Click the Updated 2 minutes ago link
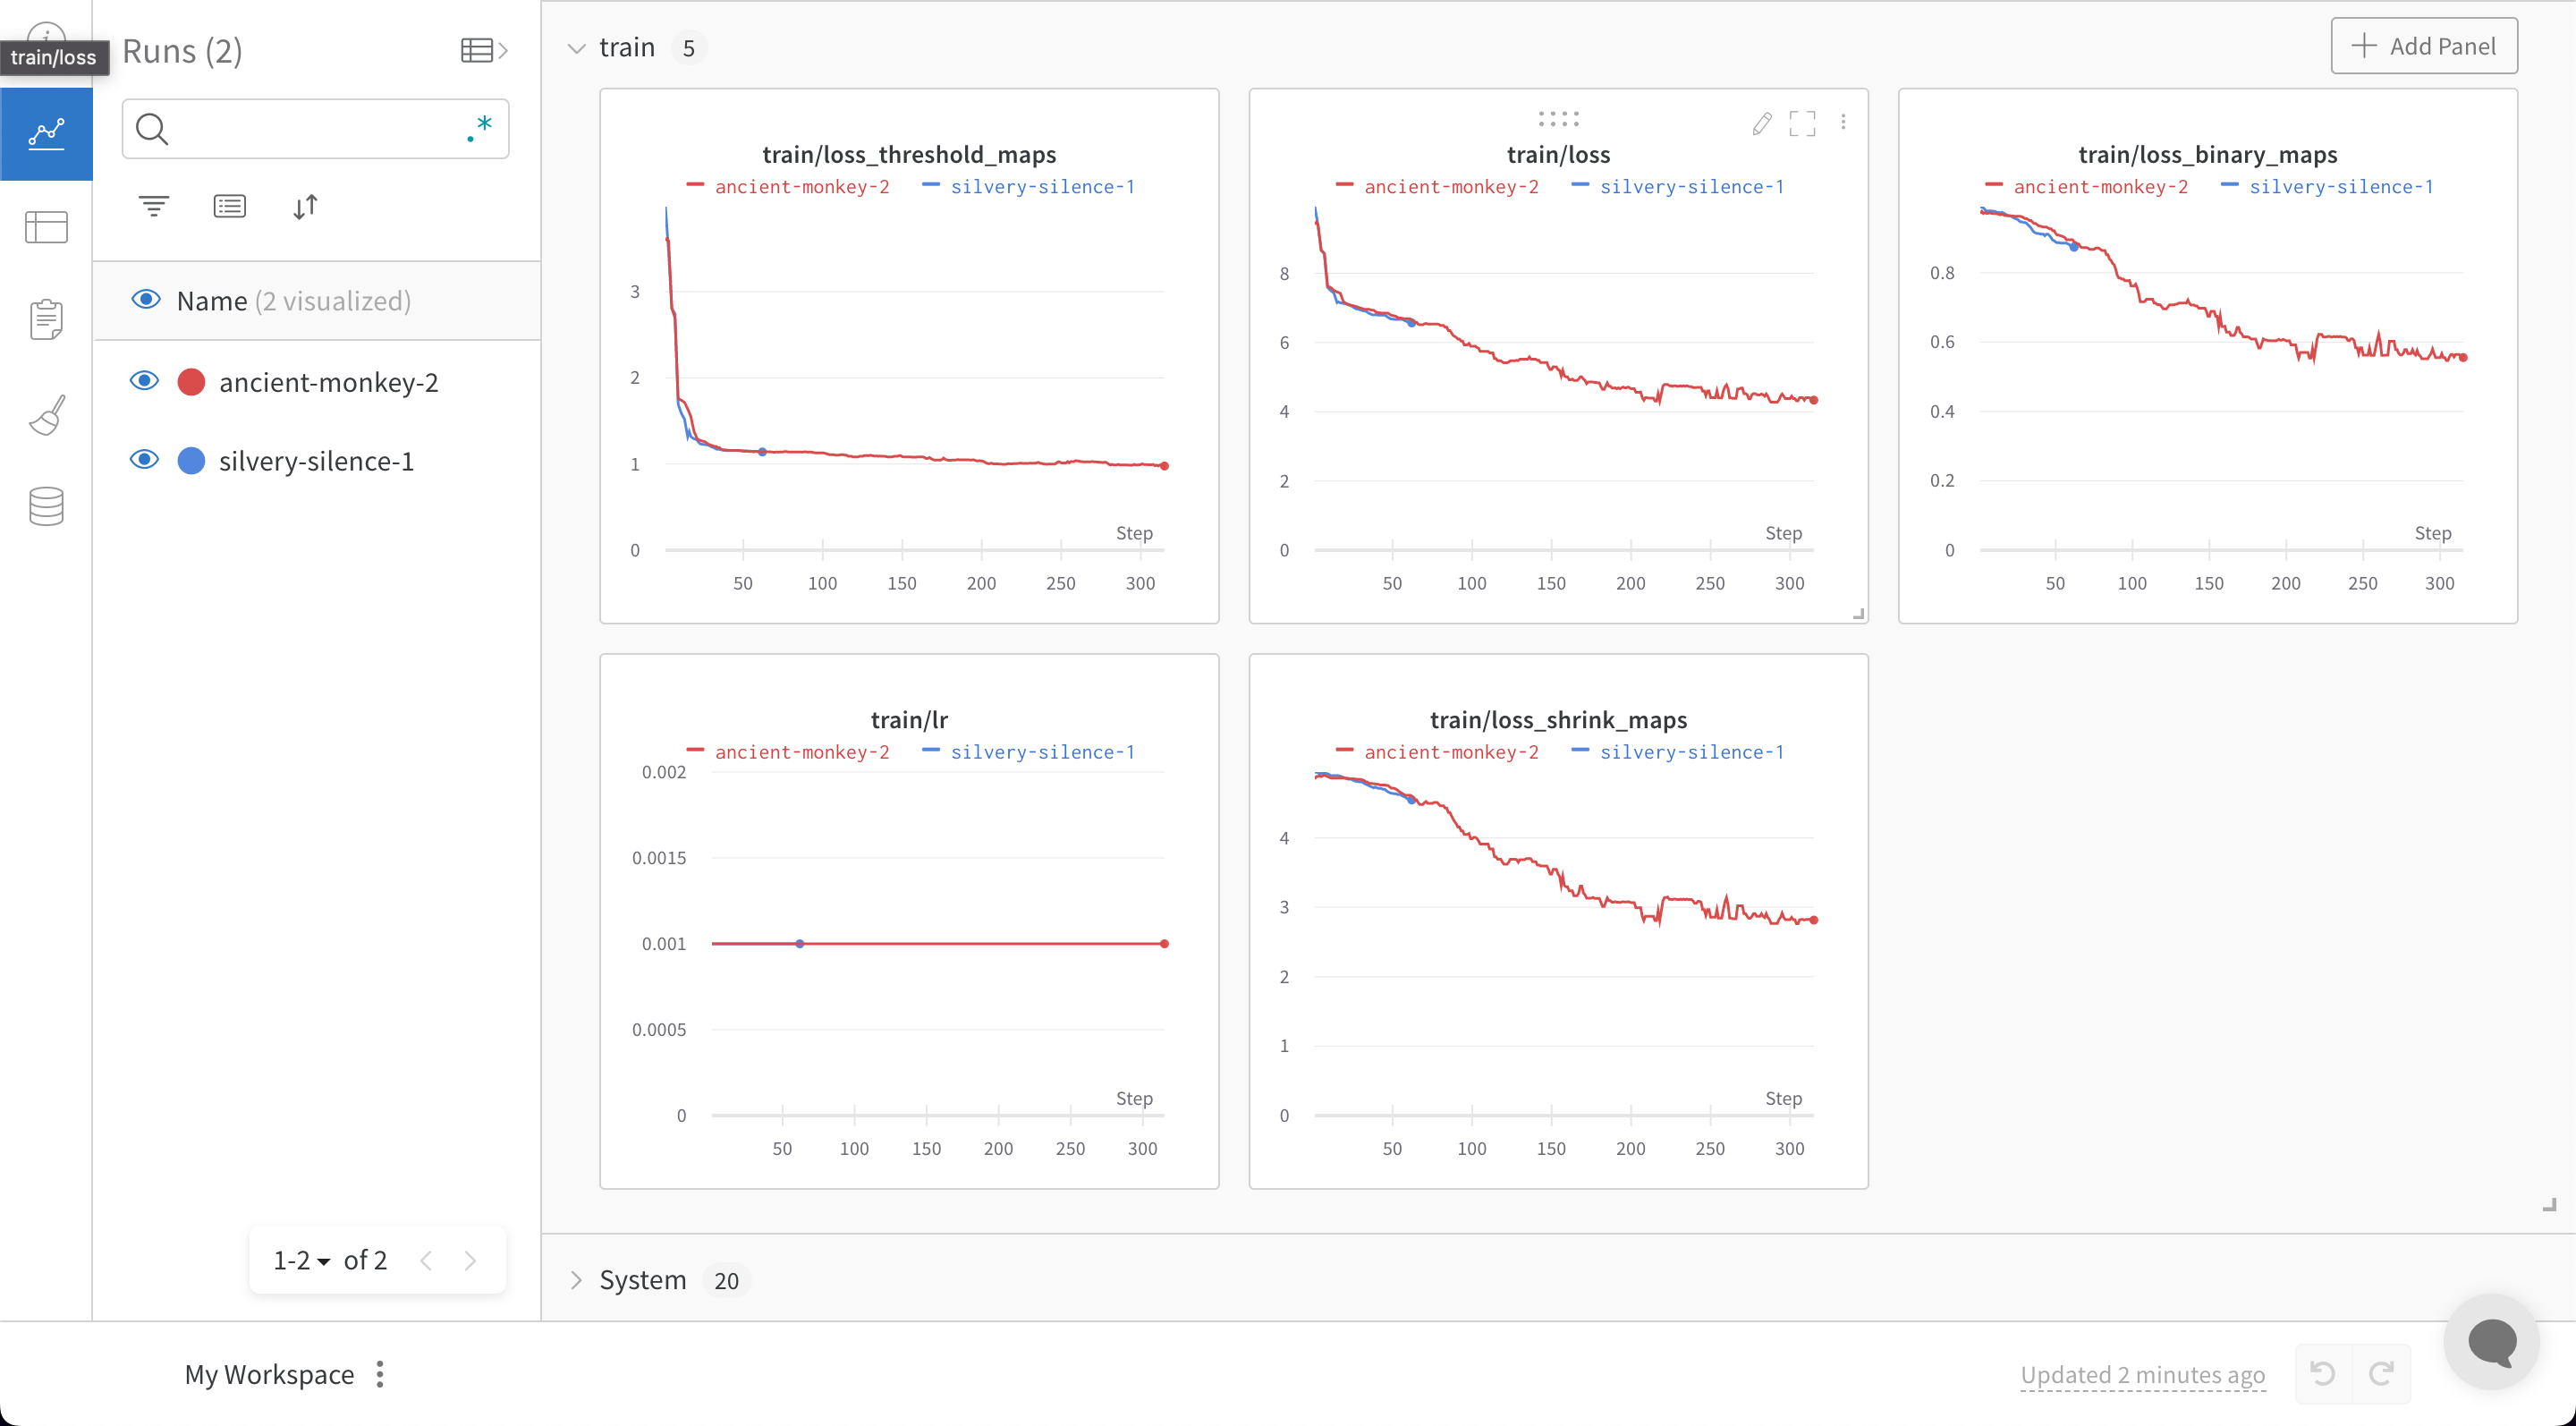2576x1426 pixels. tap(2142, 1374)
